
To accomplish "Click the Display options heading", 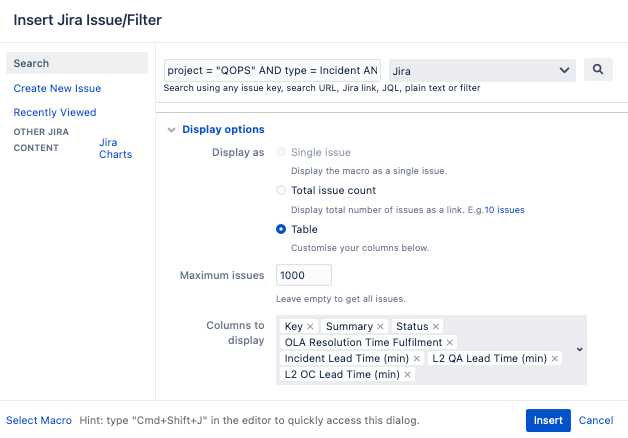I will (223, 129).
